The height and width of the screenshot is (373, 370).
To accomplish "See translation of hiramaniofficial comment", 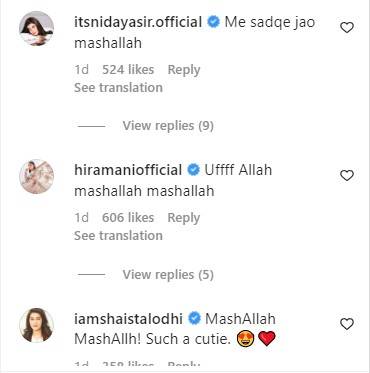I will (x=118, y=236).
